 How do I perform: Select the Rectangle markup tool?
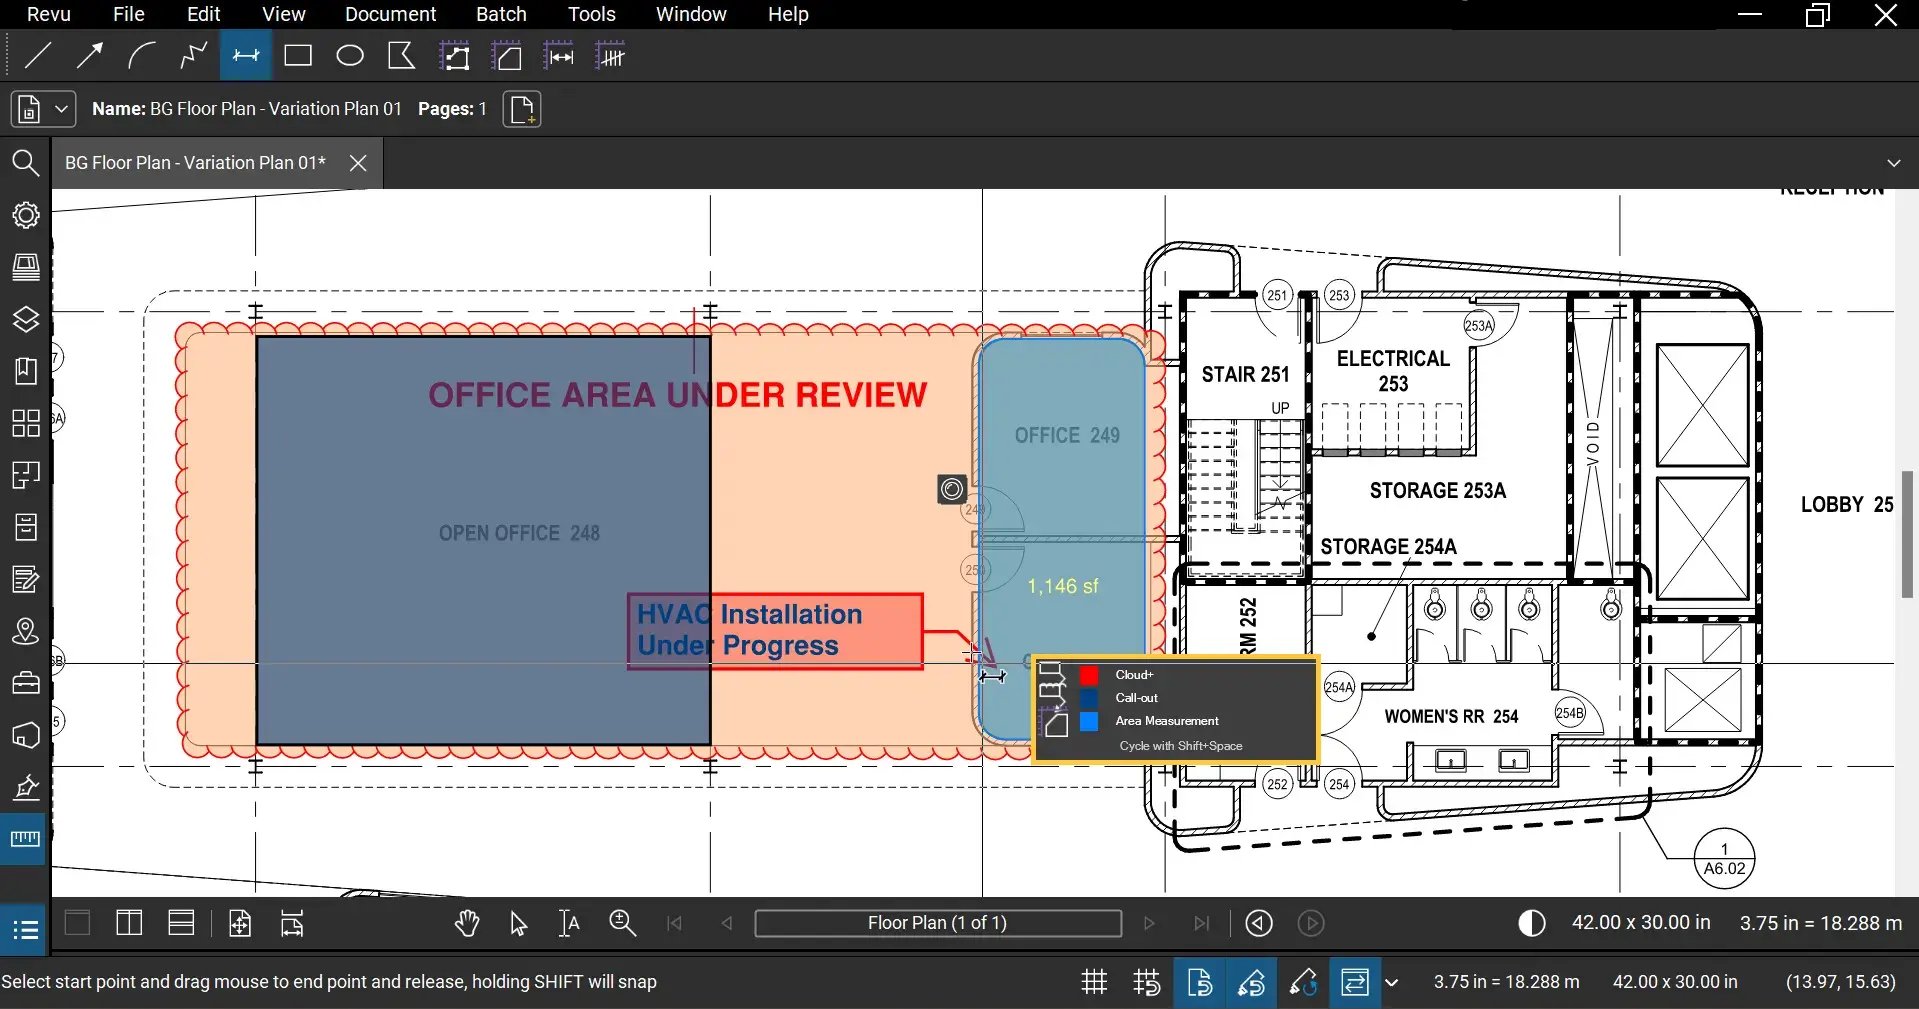(x=298, y=56)
